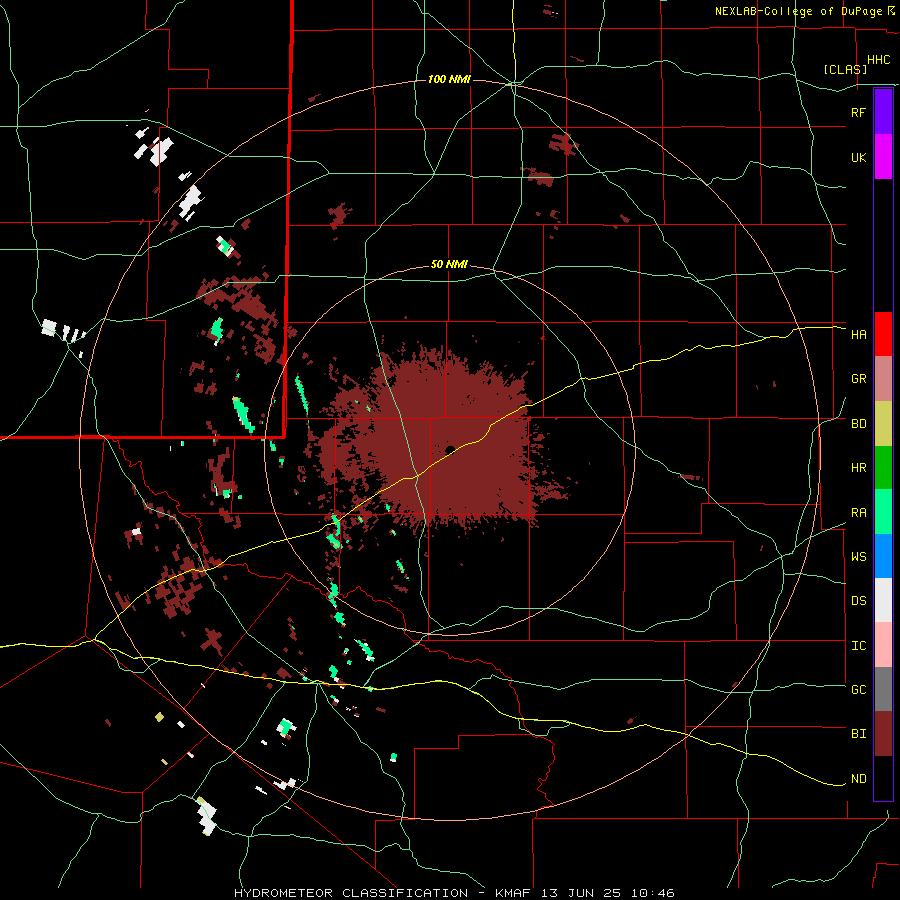Click the HR legend label
The height and width of the screenshot is (900, 900).
click(858, 467)
